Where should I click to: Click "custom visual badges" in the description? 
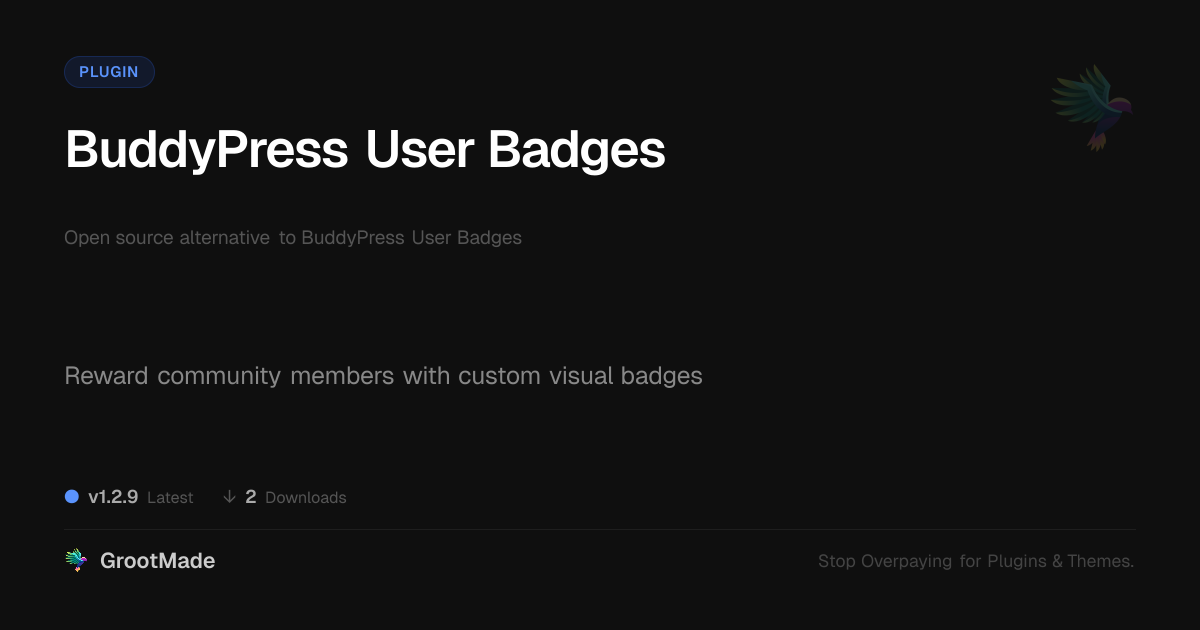[580, 376]
